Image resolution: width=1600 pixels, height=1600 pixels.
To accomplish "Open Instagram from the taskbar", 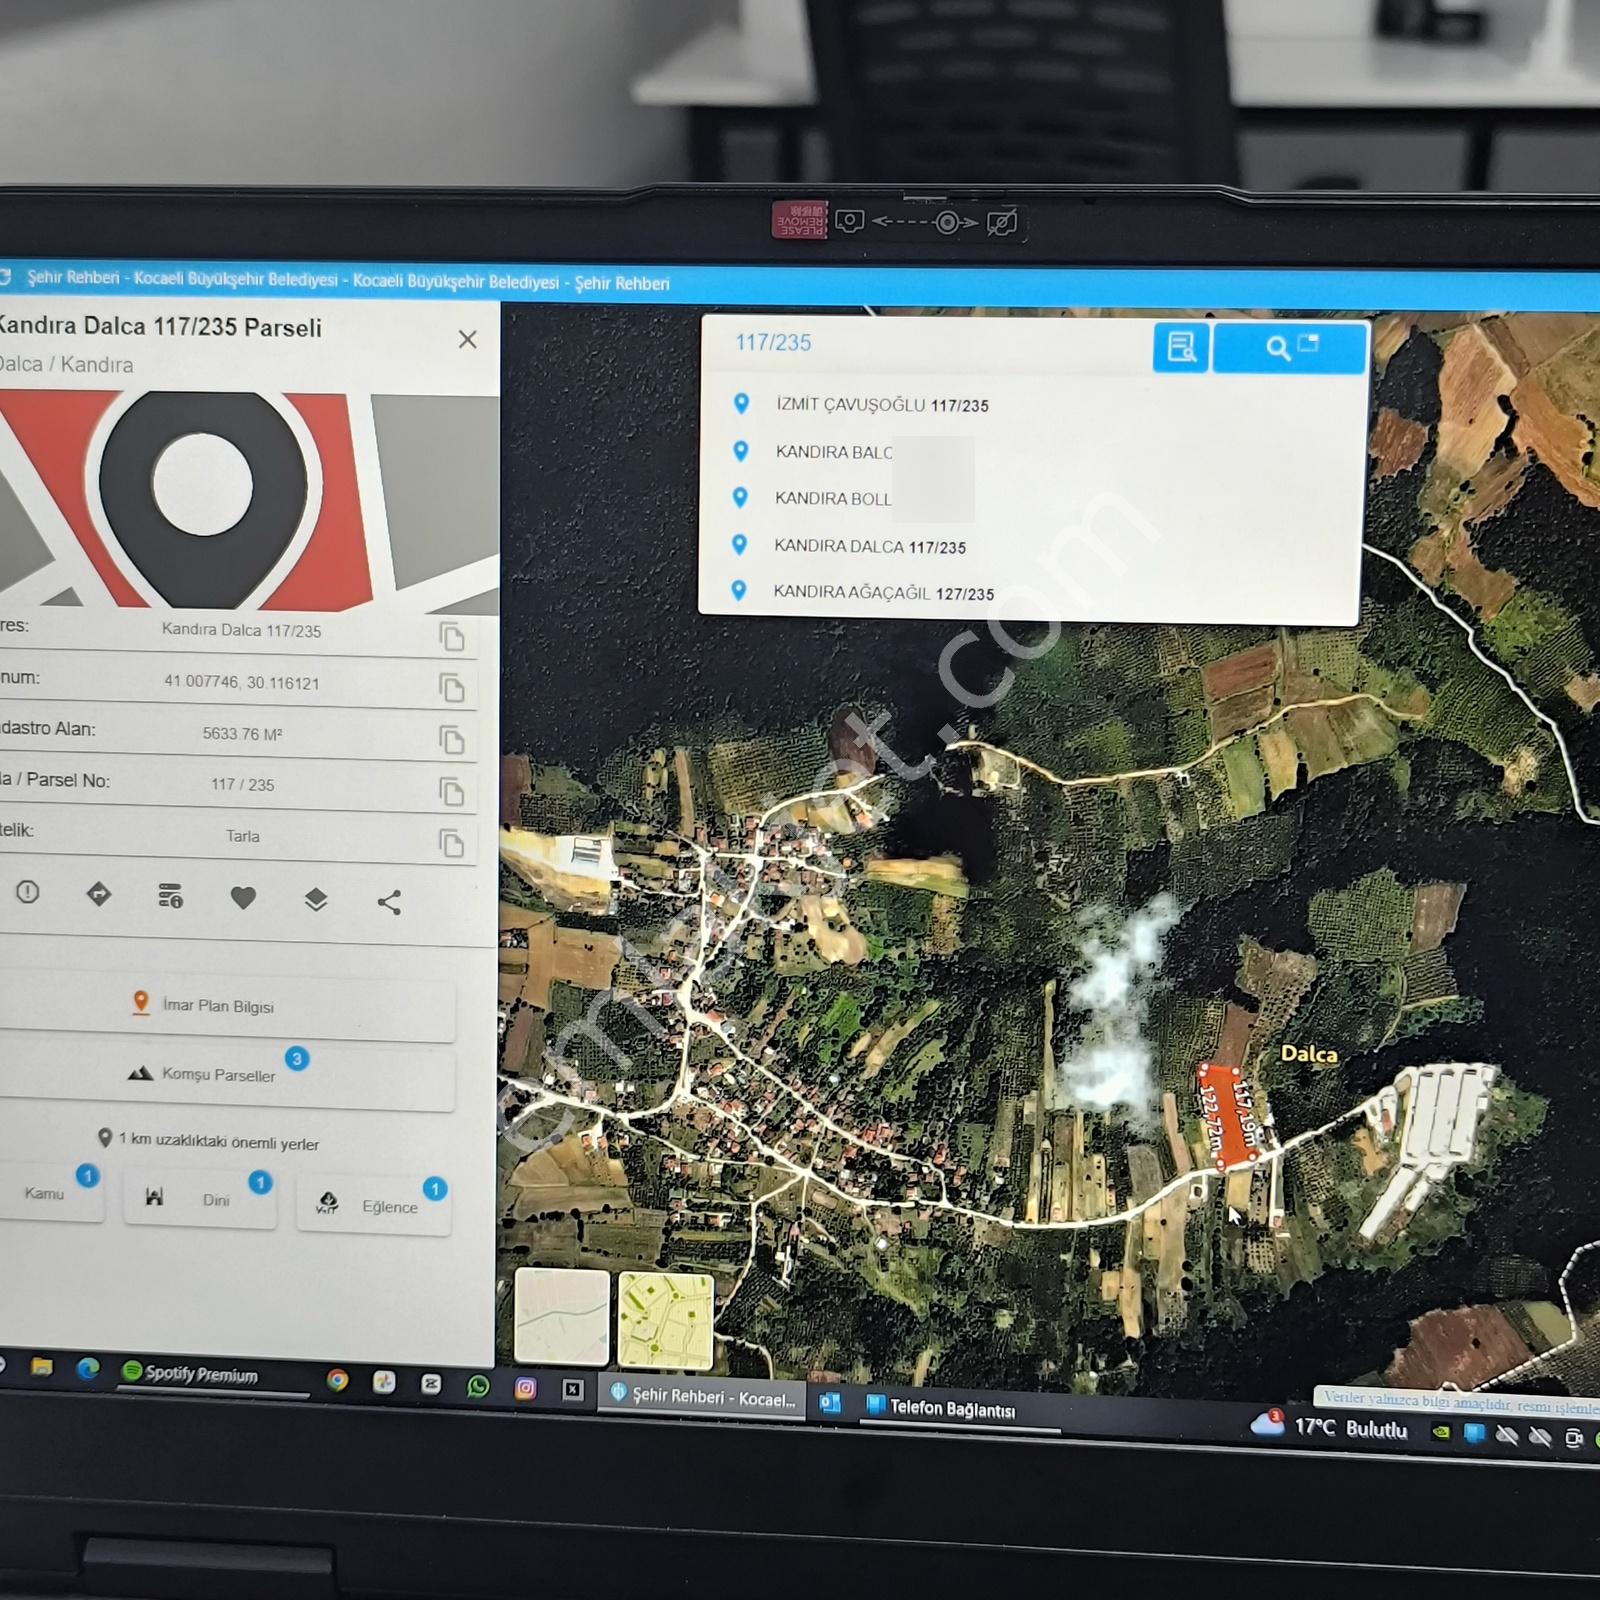I will click(525, 1388).
